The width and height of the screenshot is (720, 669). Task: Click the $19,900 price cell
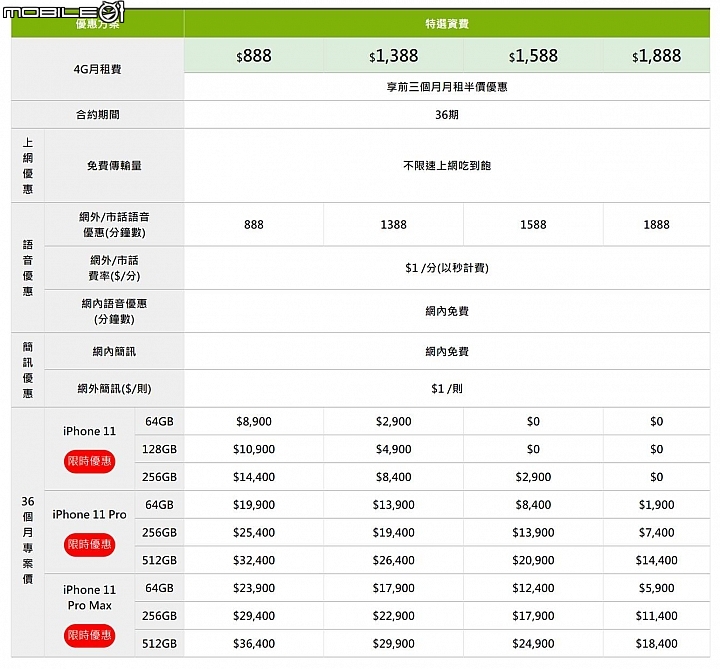click(253, 505)
